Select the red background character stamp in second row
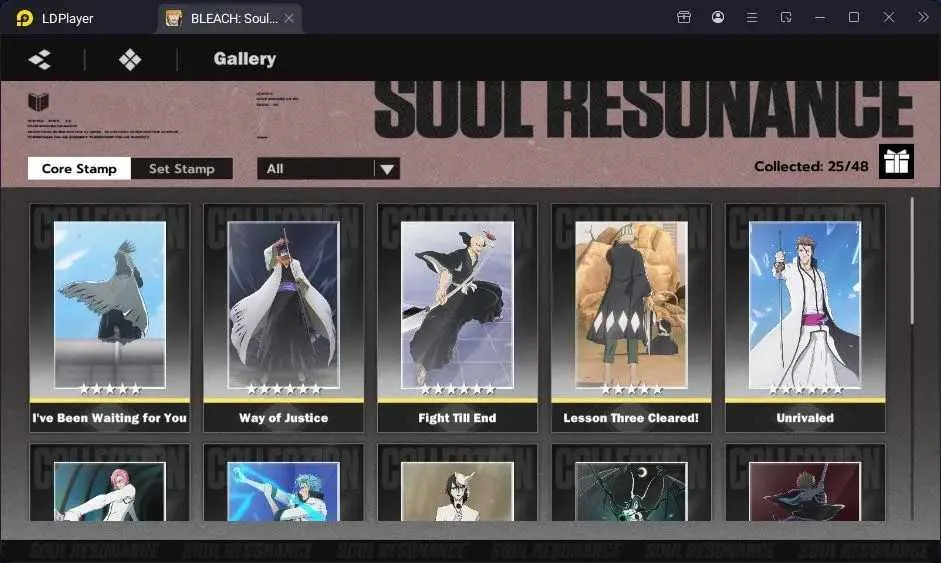The width and height of the screenshot is (941, 563). [x=805, y=483]
